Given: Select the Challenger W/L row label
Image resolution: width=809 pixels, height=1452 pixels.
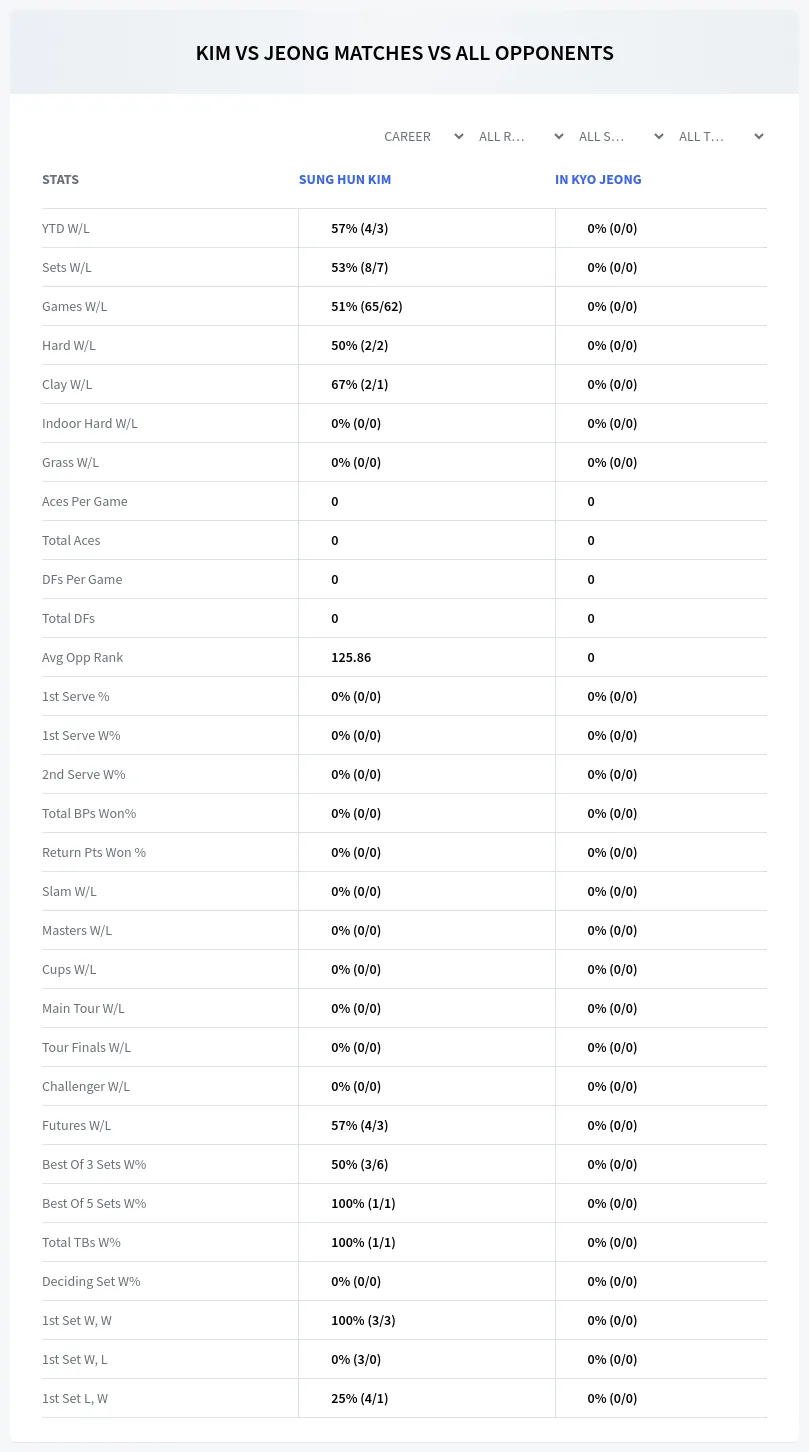Looking at the screenshot, I should [x=86, y=1086].
